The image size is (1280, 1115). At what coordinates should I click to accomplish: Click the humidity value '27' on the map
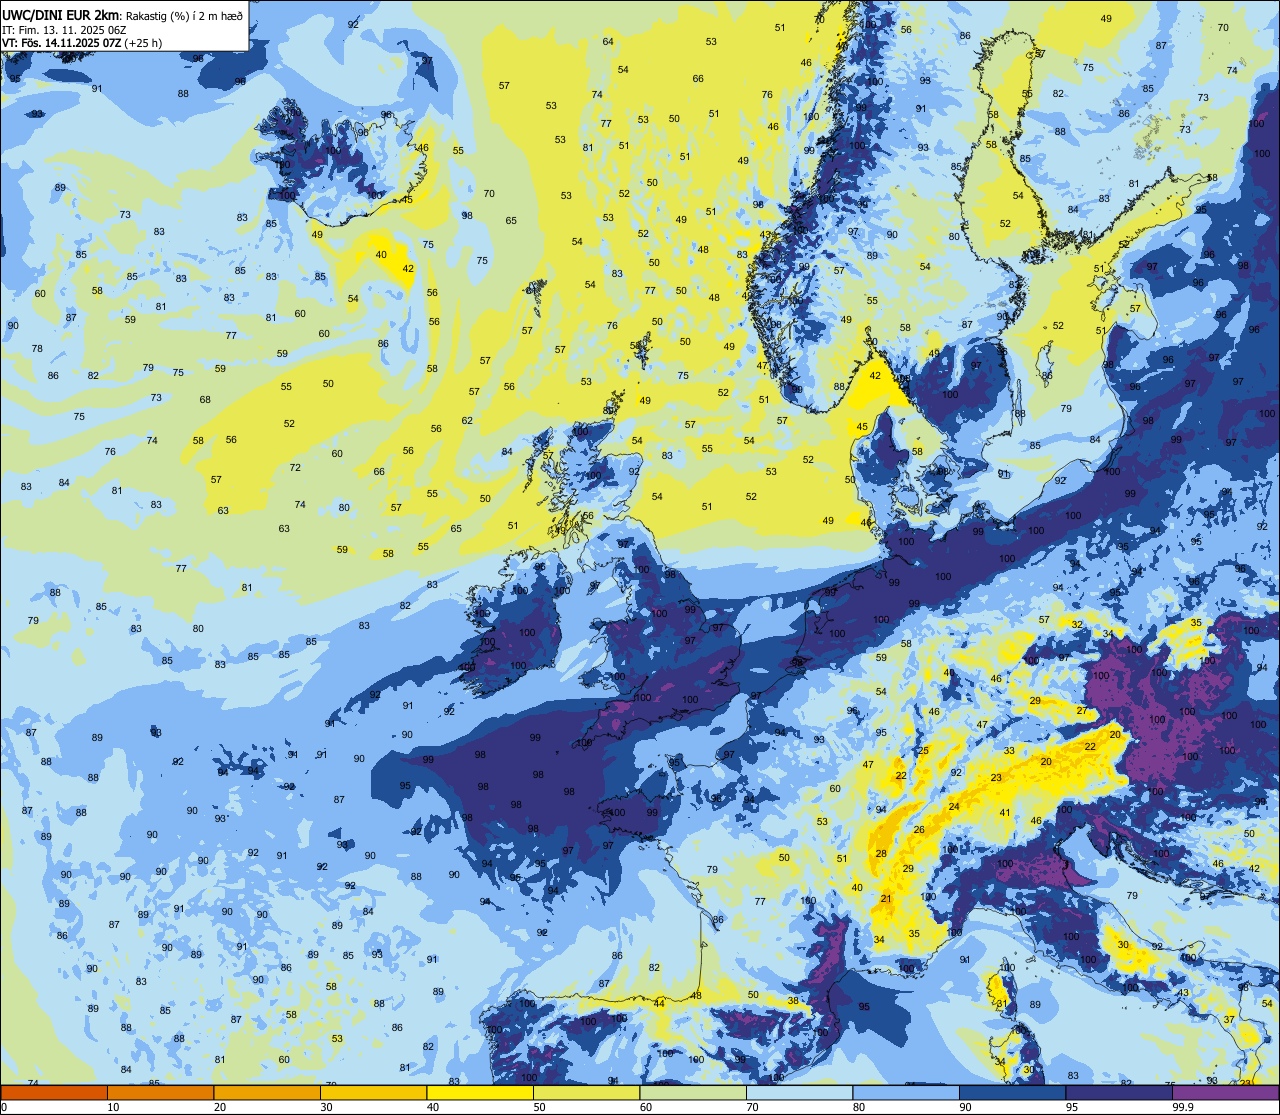(x=1082, y=711)
